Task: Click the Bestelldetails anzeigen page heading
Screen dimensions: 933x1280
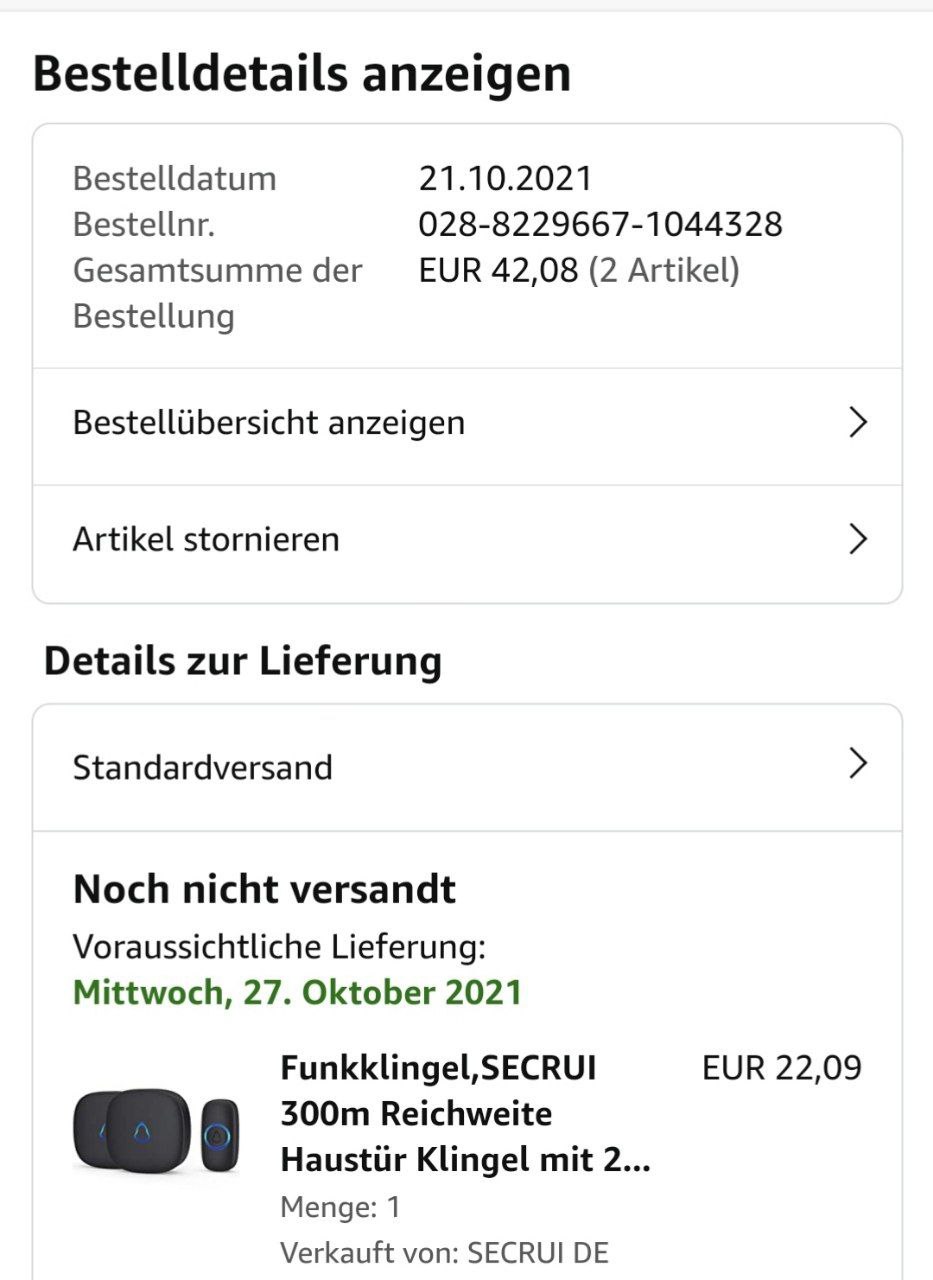Action: 302,74
